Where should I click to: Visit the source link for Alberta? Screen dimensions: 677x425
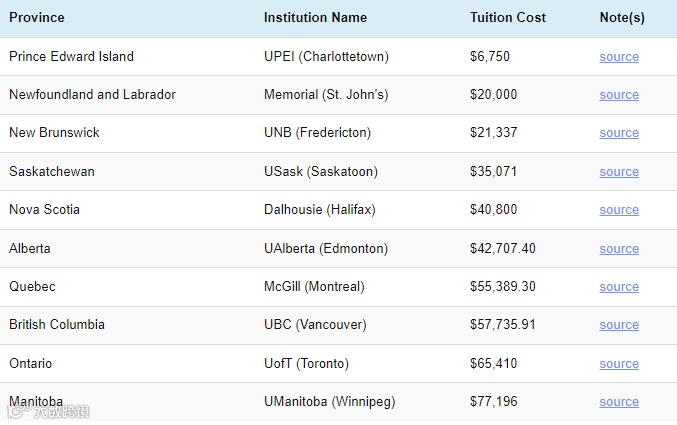[619, 249]
